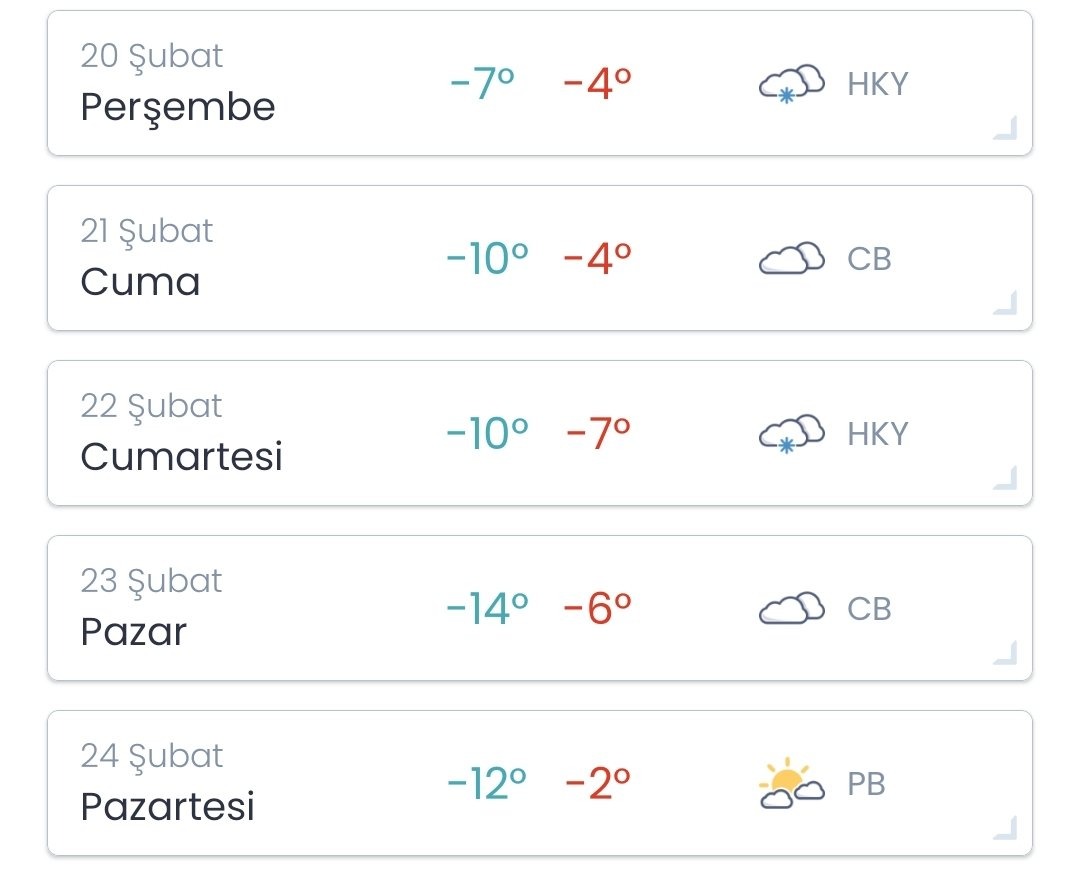Open the Perşembe day name
This screenshot has width=1080, height=879.
[178, 108]
